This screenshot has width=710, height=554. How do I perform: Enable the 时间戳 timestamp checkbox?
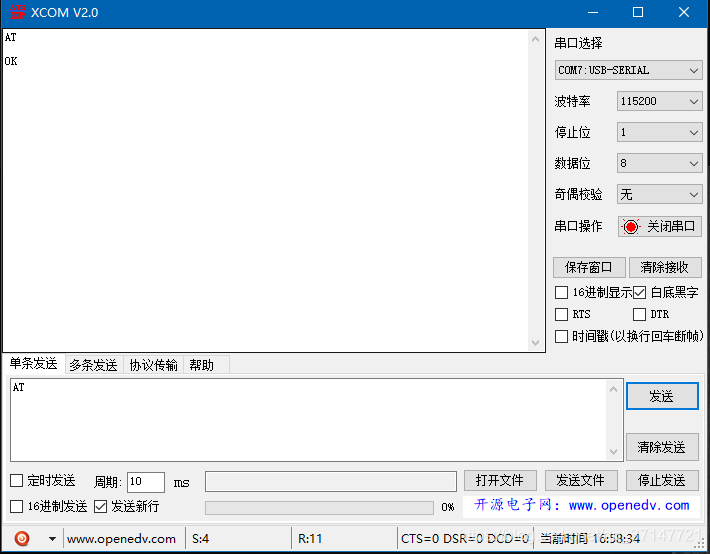coord(561,336)
